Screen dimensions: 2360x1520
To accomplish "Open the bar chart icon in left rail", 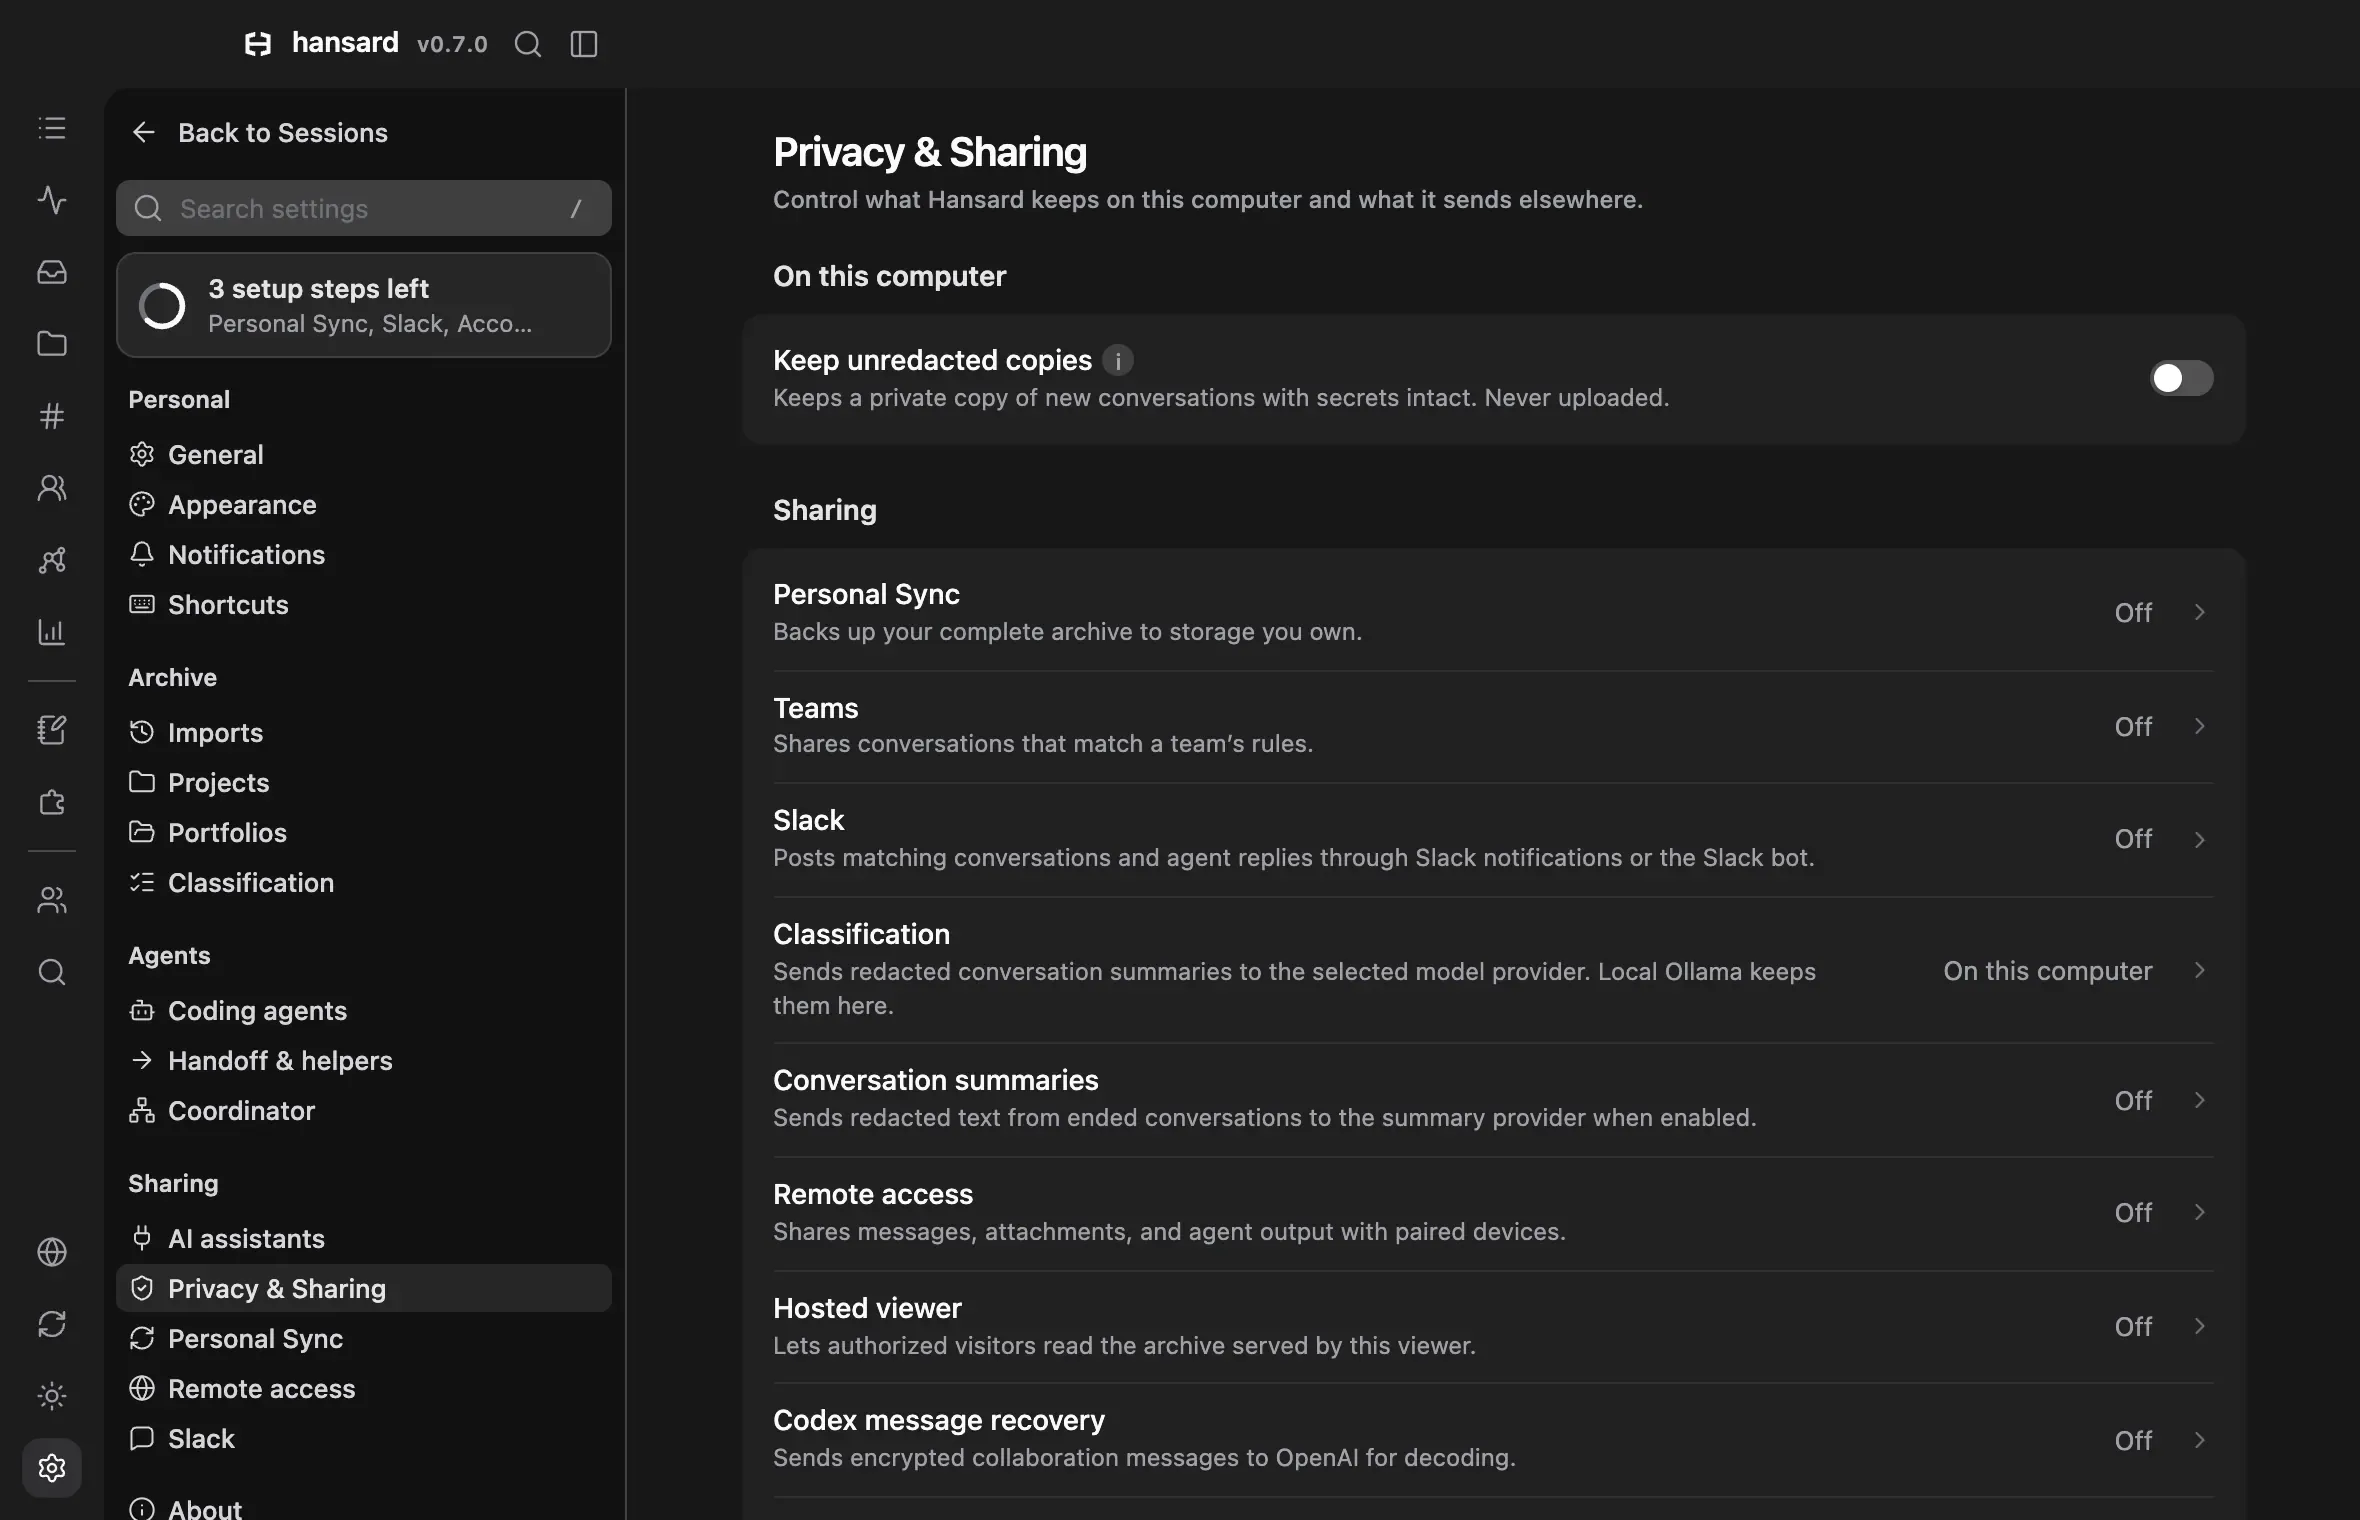I will click(x=52, y=632).
